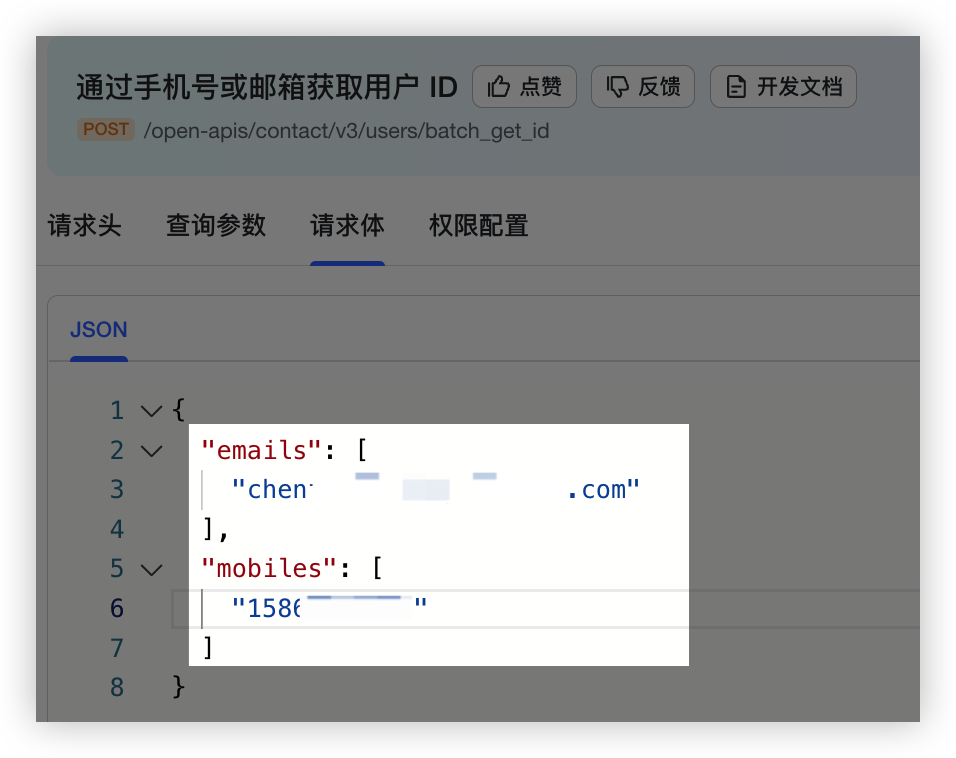Click the "mobiles" key in the JSON
This screenshot has width=956, height=758.
click(x=268, y=569)
